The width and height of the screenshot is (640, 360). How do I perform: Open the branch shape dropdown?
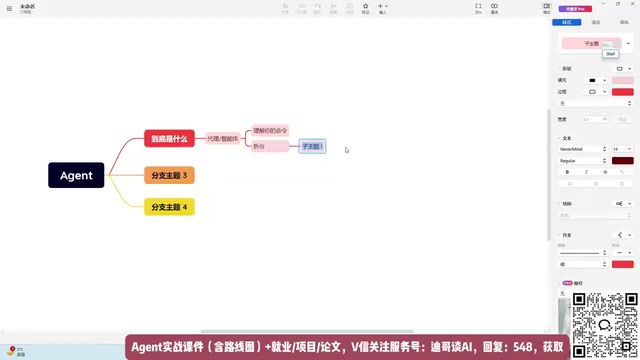point(624,235)
